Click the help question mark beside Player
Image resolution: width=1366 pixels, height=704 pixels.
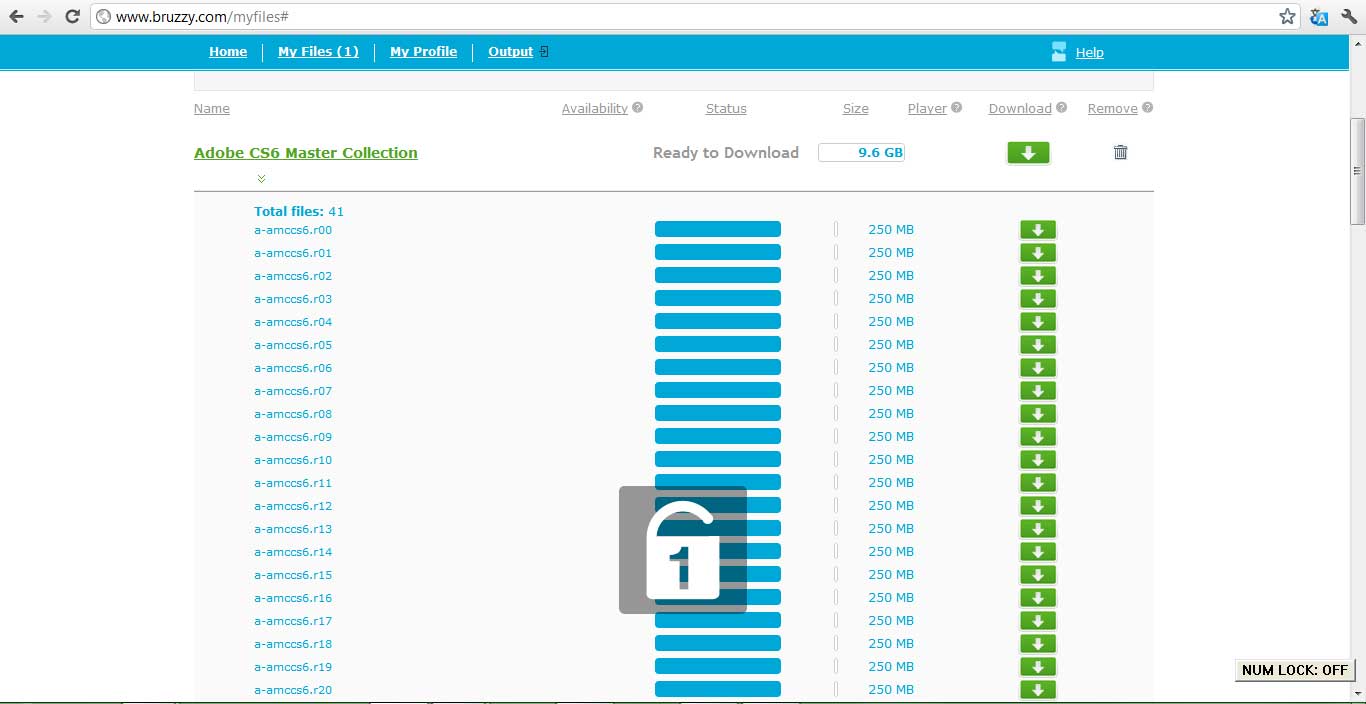[x=957, y=108]
